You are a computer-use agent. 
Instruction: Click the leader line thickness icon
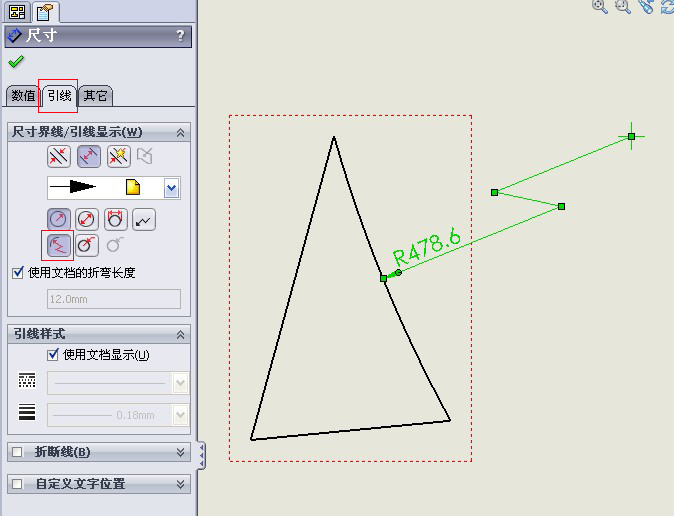27,412
